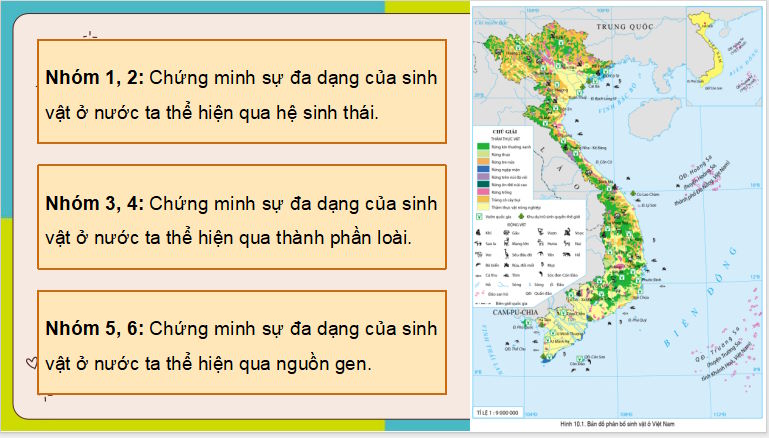The height and width of the screenshot is (438, 769).
Task: Click the 'Mực' squid legend icon
Action: tap(542, 264)
